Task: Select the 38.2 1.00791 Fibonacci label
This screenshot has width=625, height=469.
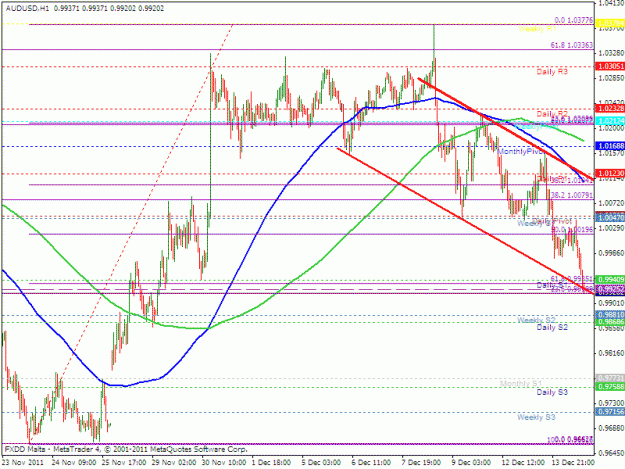Action: [572, 195]
